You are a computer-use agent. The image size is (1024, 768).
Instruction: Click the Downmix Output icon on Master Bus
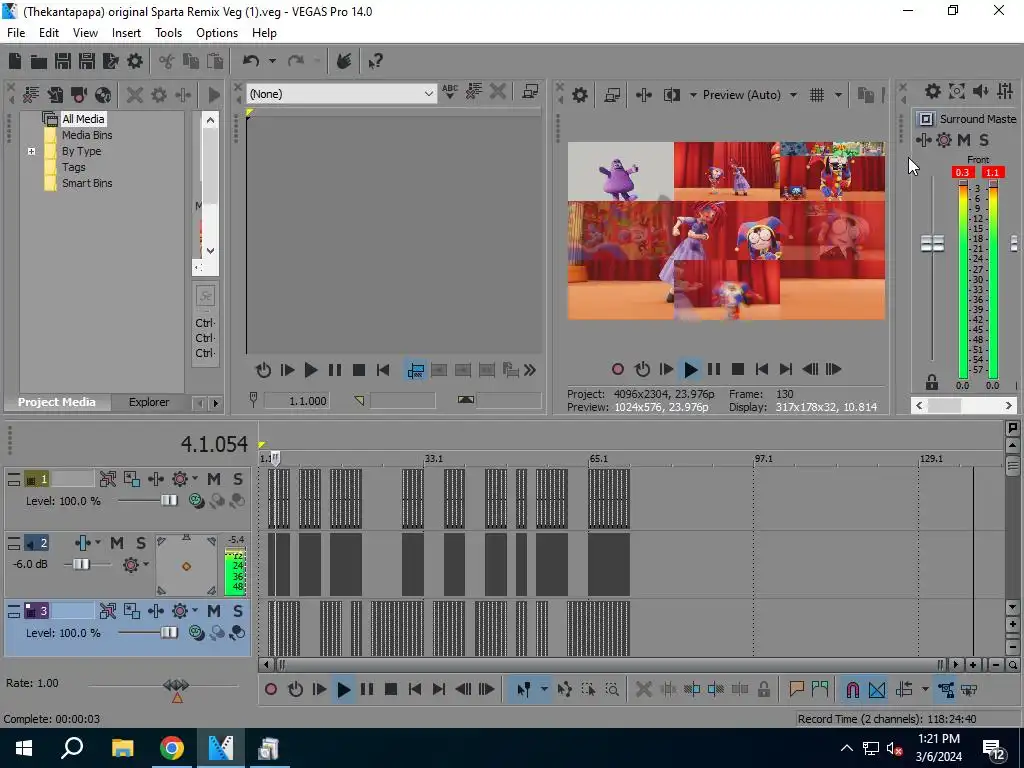(957, 91)
